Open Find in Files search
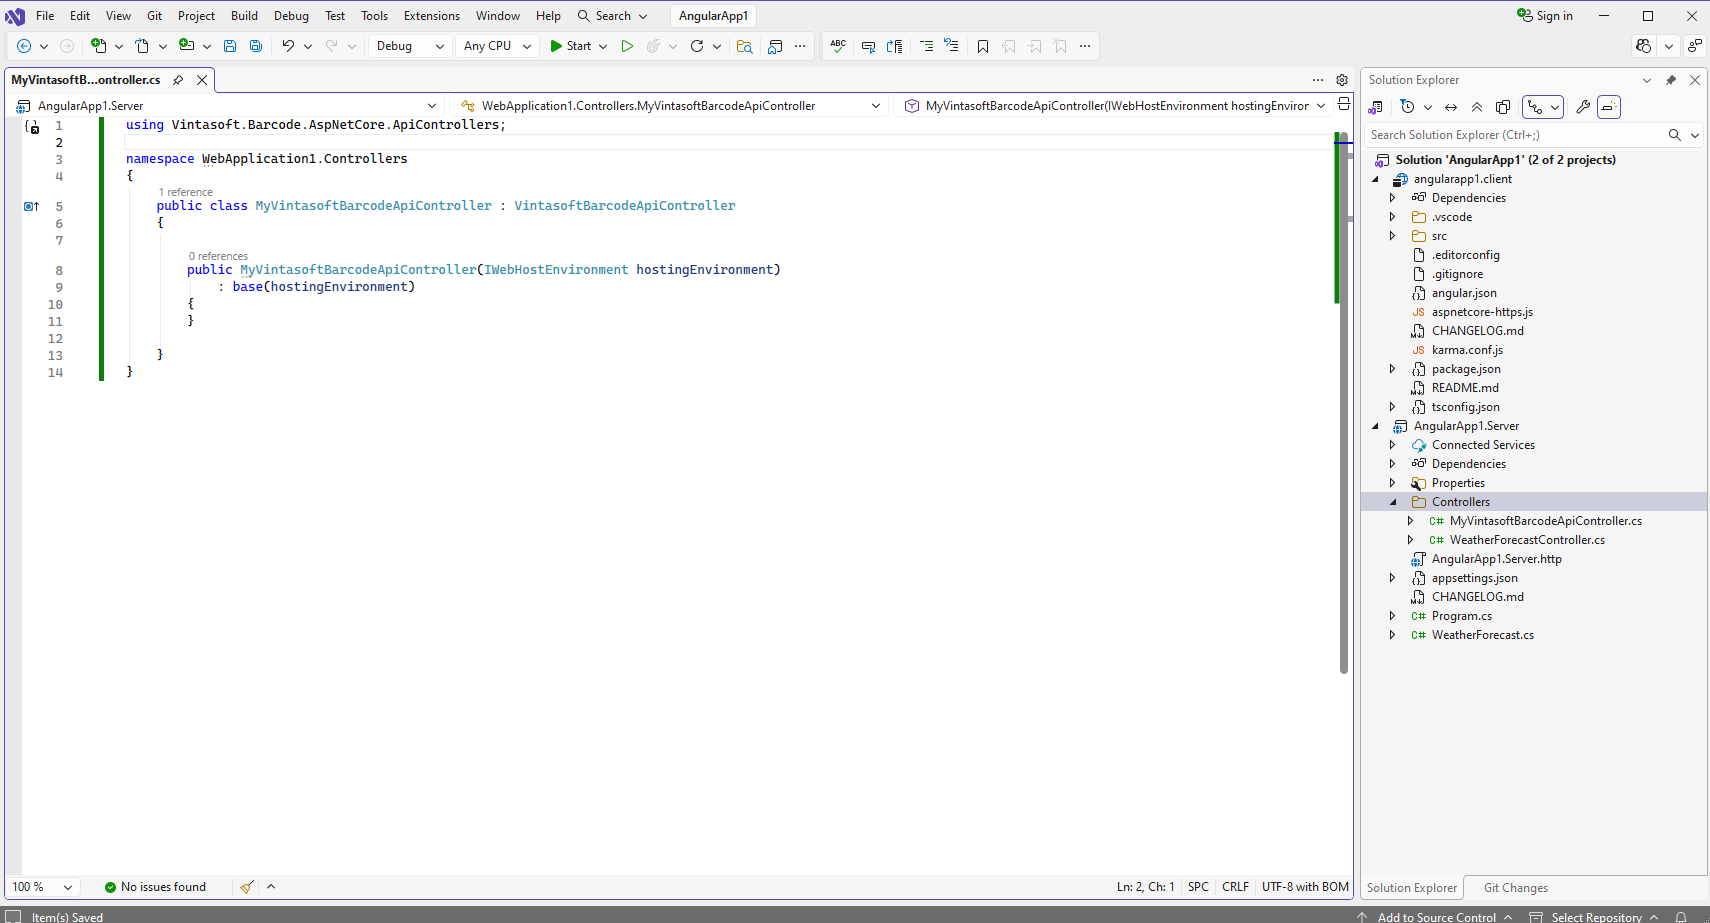Viewport: 1710px width, 923px height. [745, 46]
